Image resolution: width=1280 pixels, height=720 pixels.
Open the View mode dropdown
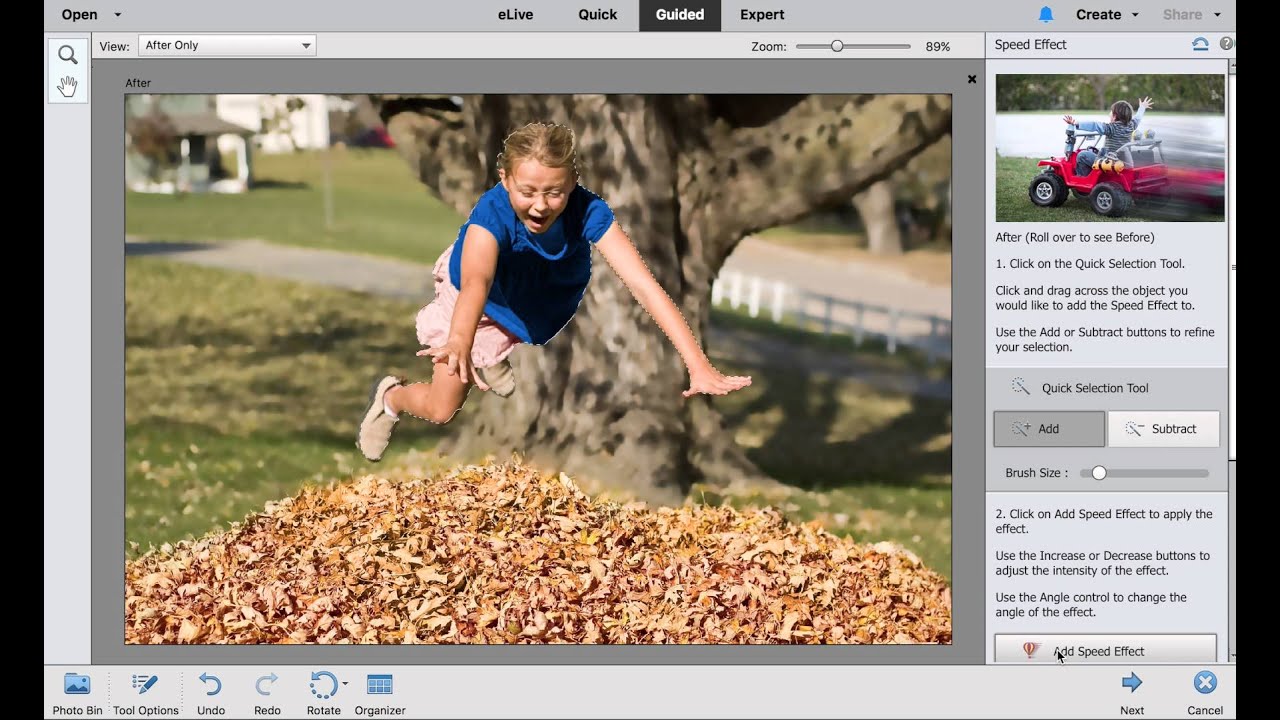tap(227, 45)
